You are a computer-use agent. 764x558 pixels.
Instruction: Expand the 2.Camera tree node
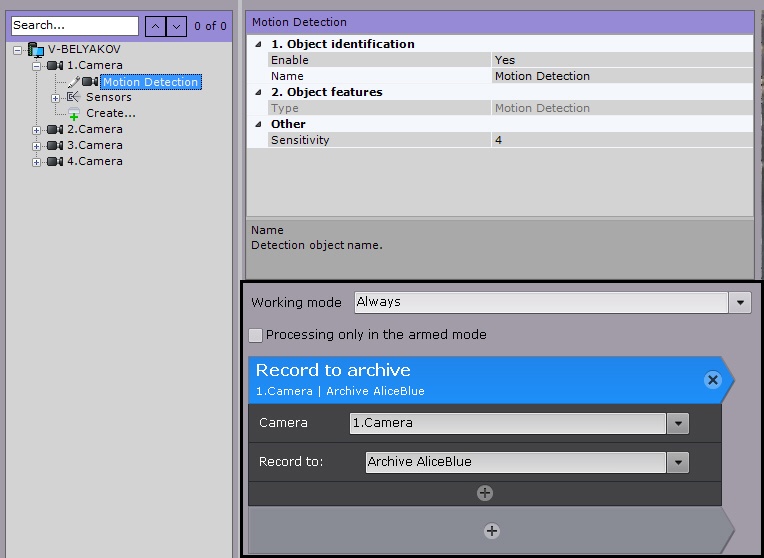[x=37, y=130]
